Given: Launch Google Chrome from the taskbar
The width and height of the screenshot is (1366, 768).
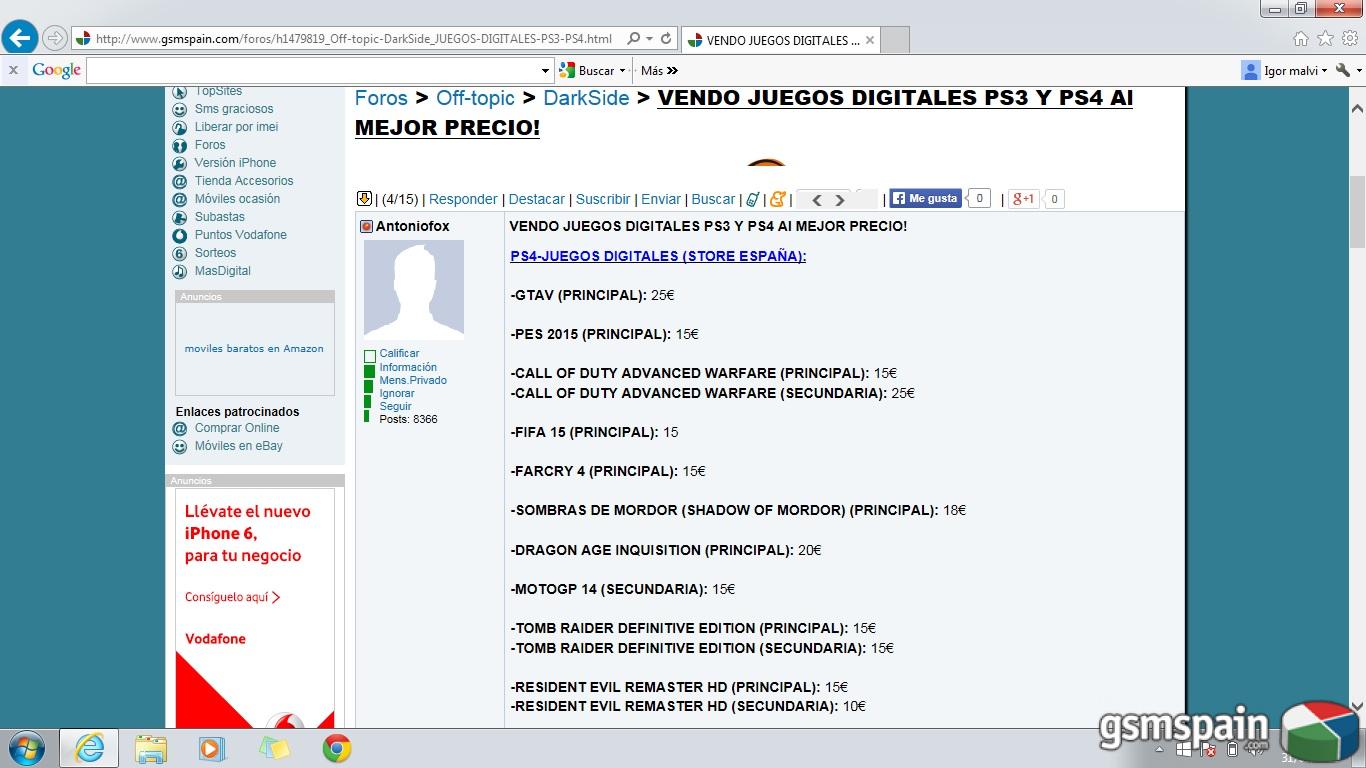Looking at the screenshot, I should 336,748.
